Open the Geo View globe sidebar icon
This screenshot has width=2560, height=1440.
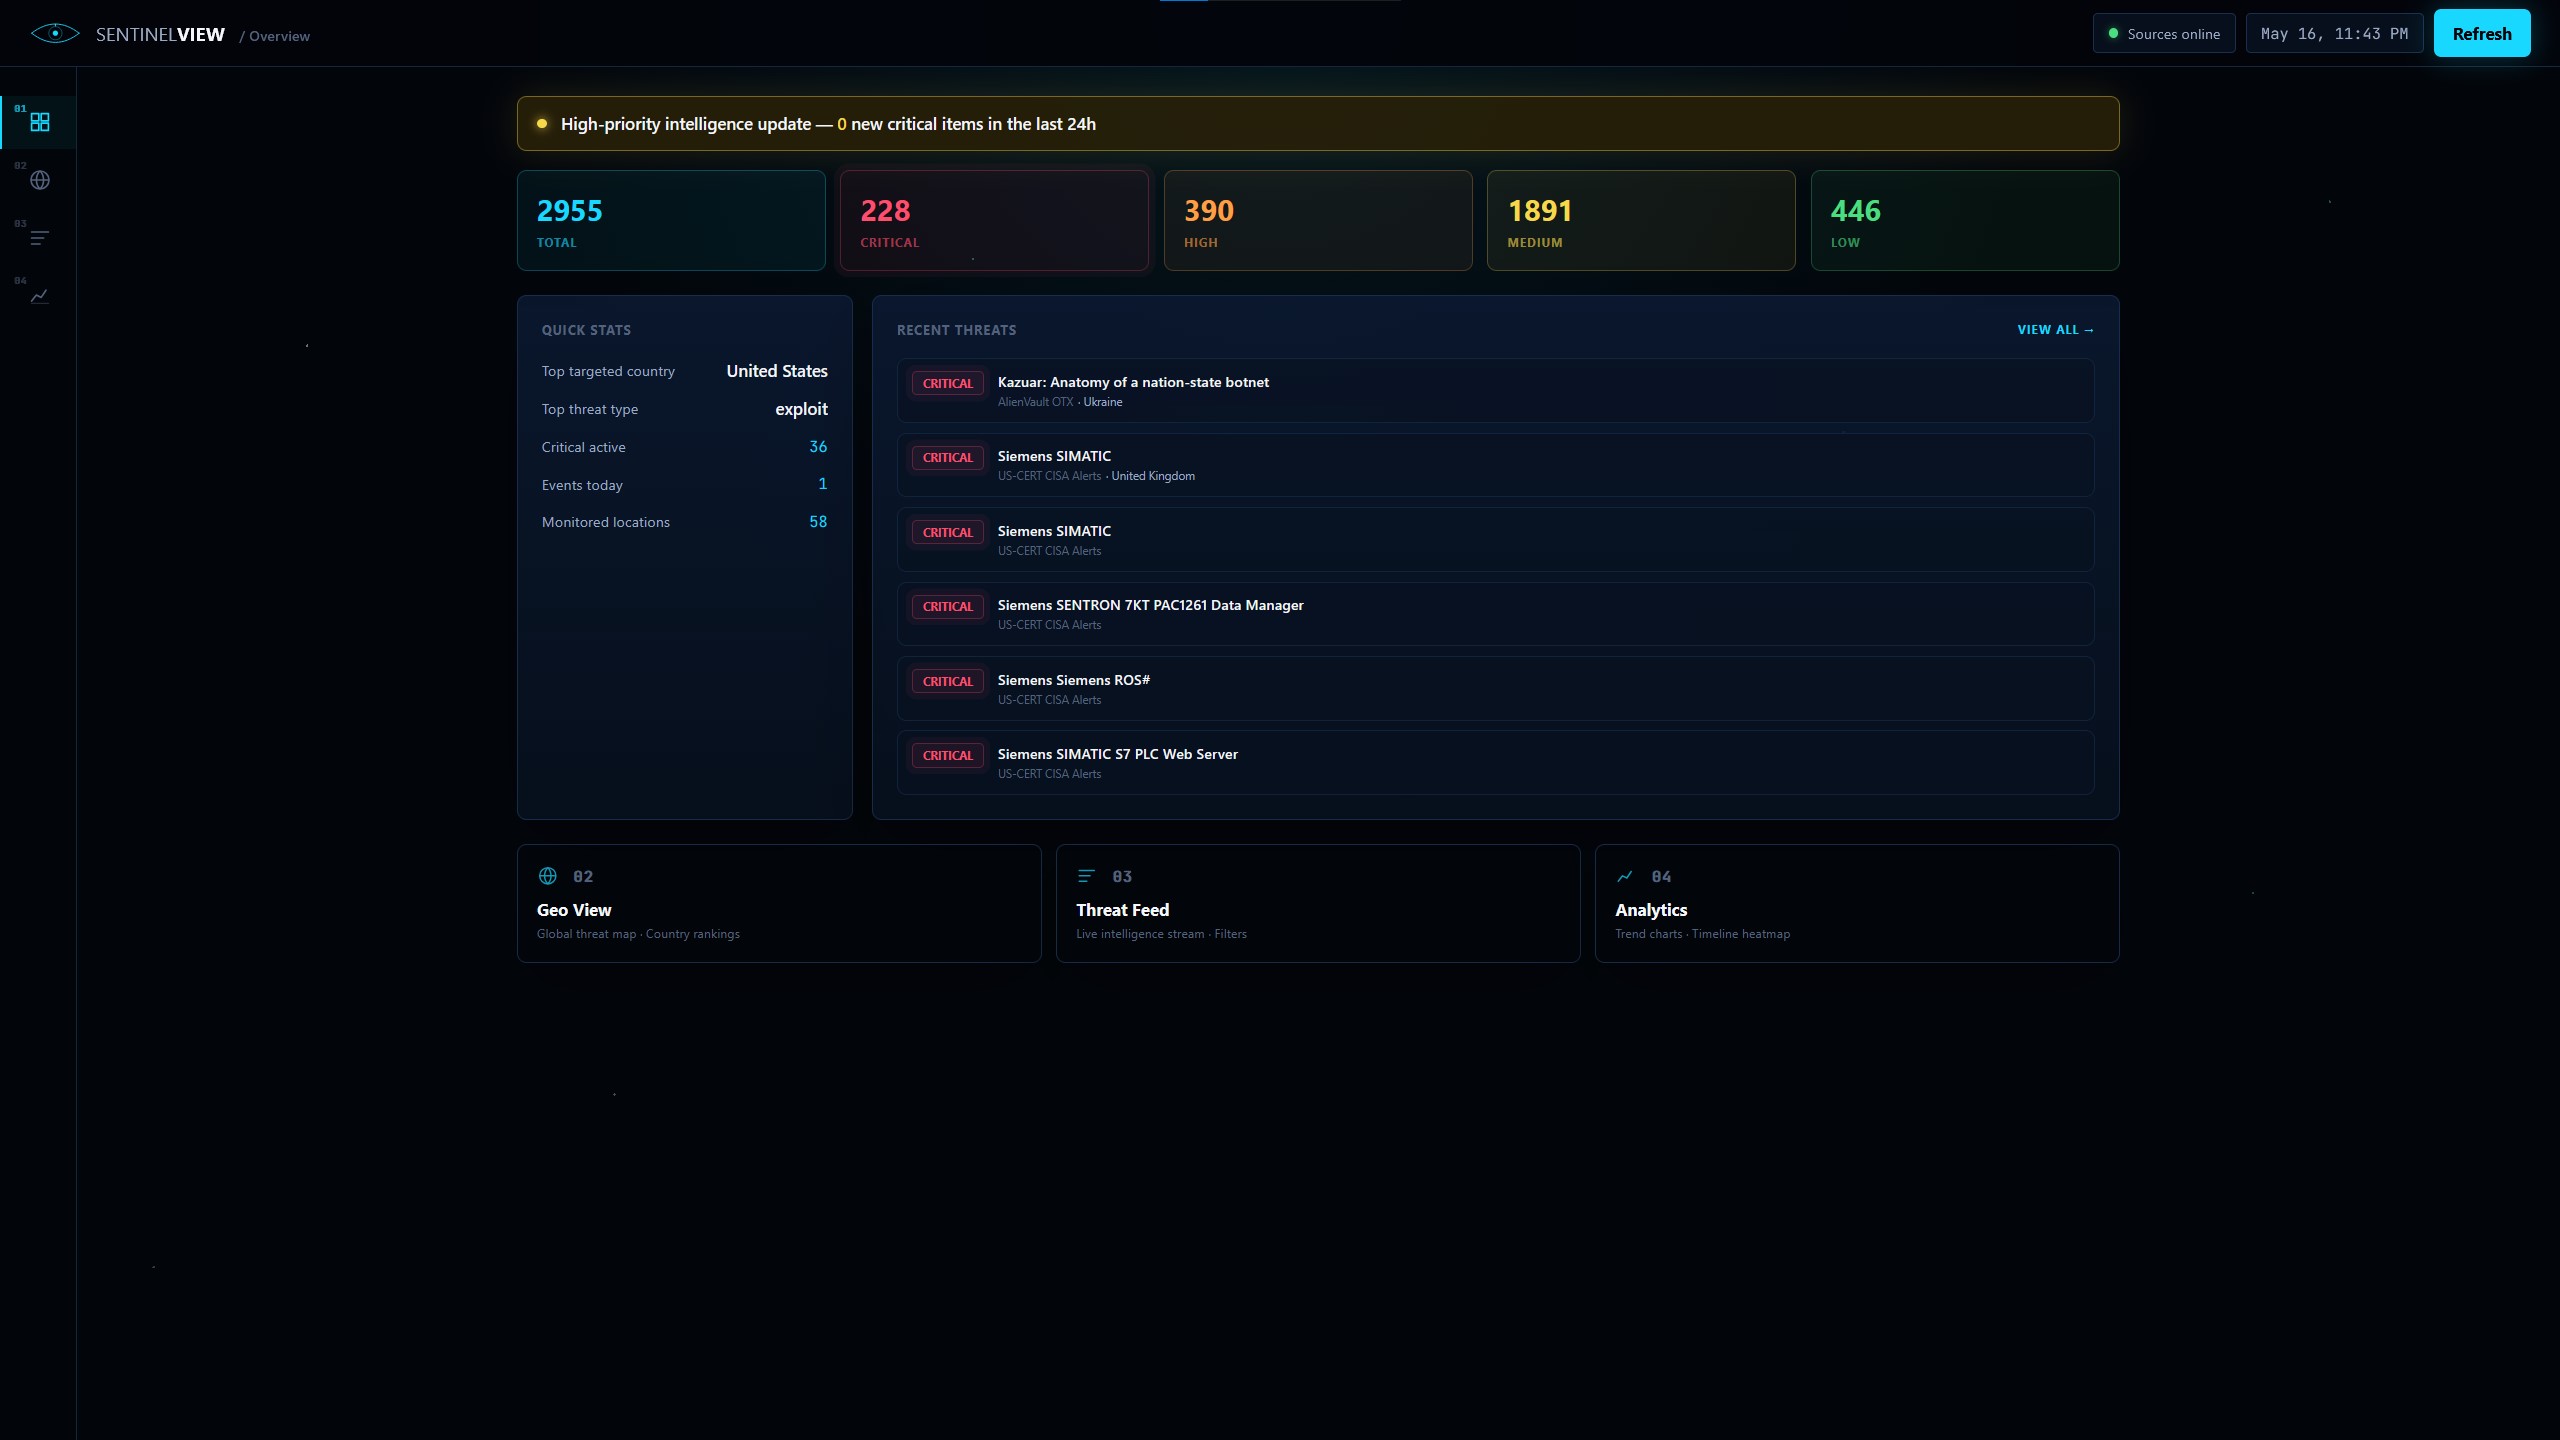coord(39,180)
